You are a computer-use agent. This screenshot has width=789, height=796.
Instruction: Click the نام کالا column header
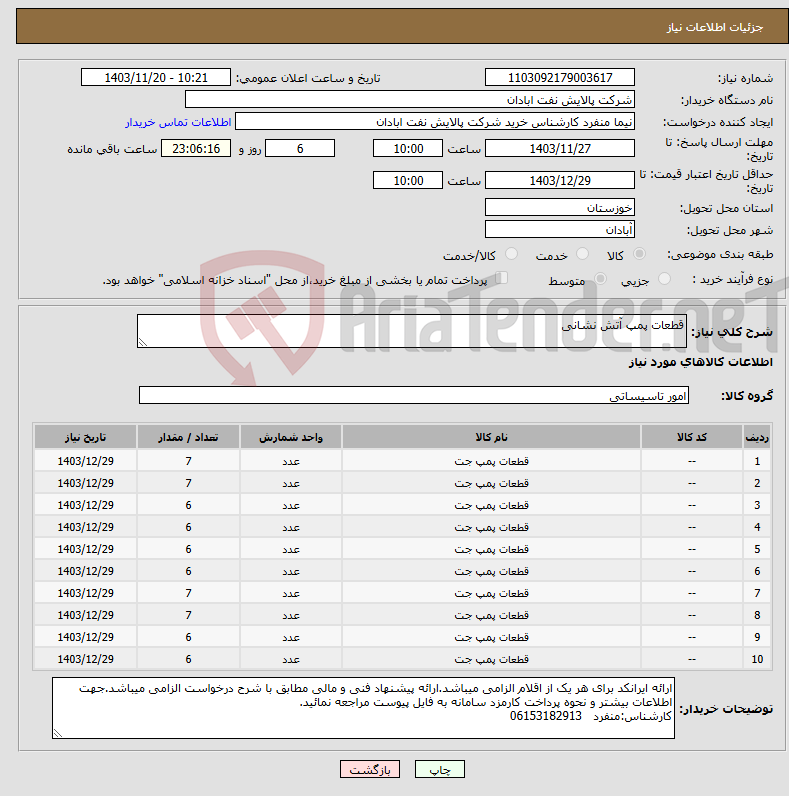(491, 437)
